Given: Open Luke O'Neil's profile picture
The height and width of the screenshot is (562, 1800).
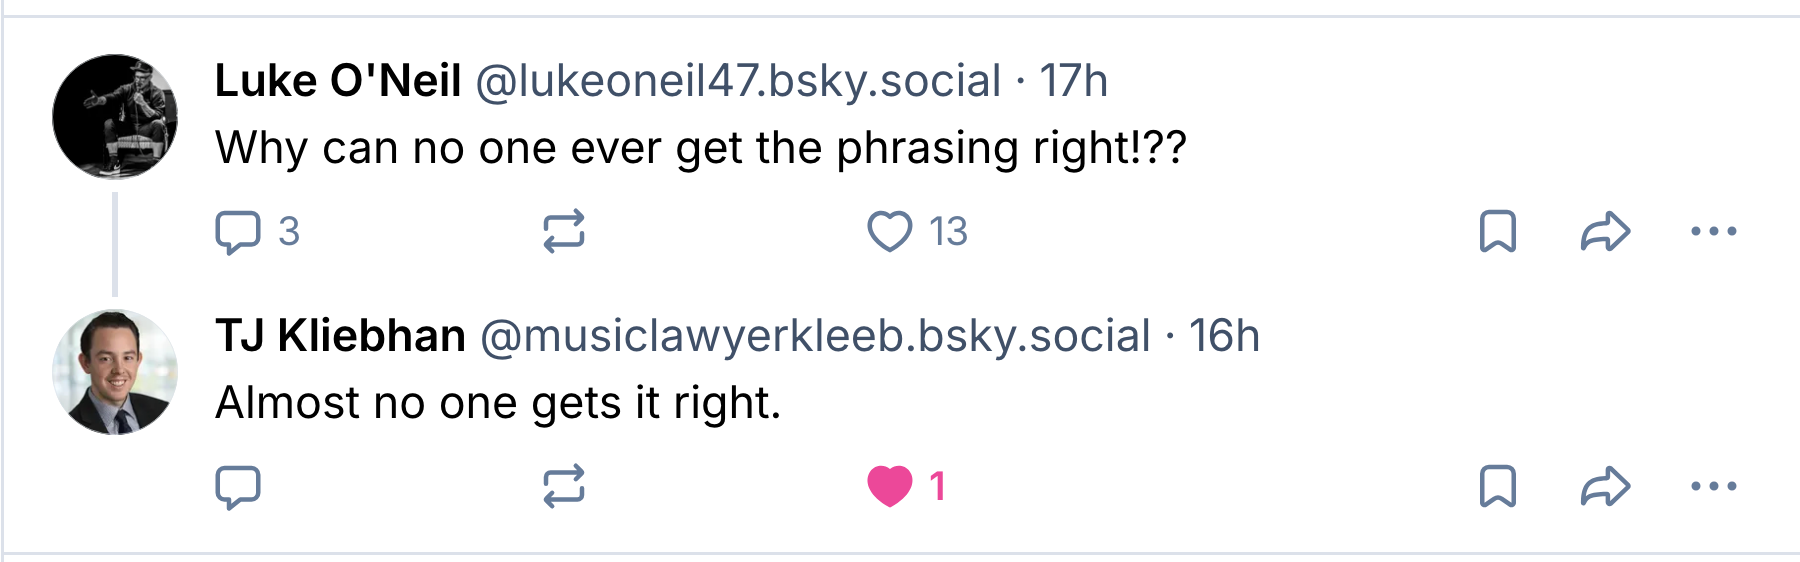Looking at the screenshot, I should coord(115,117).
